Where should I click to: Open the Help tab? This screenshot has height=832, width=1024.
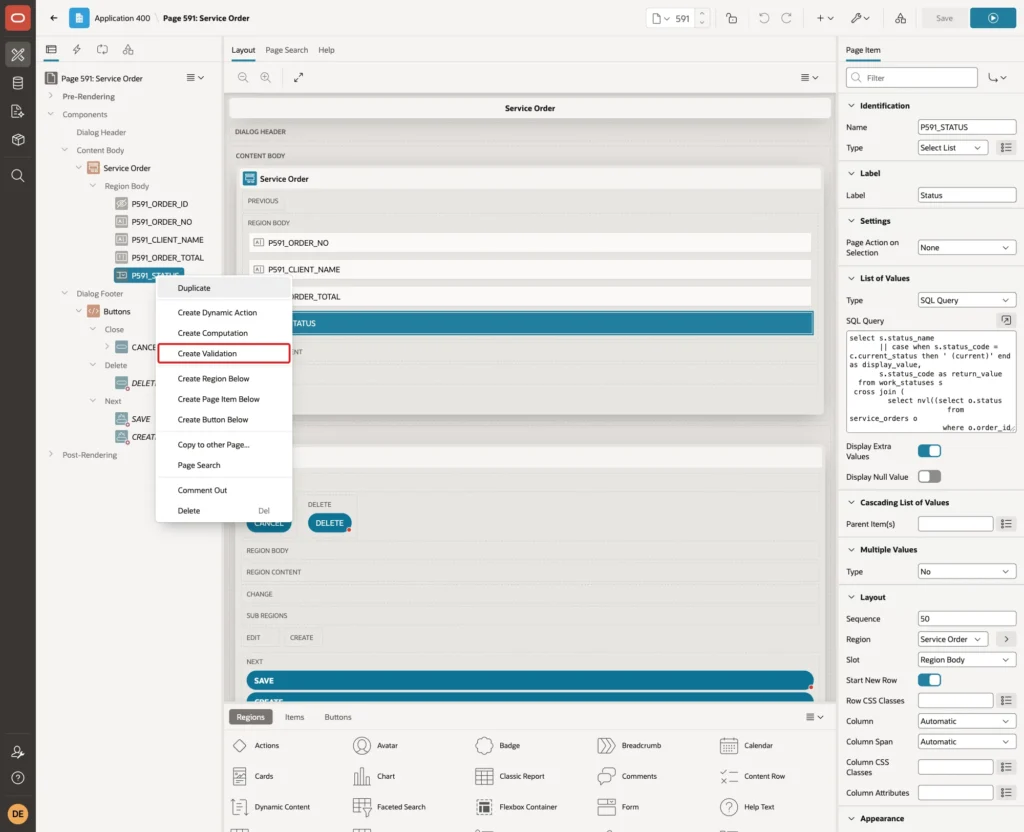point(327,50)
